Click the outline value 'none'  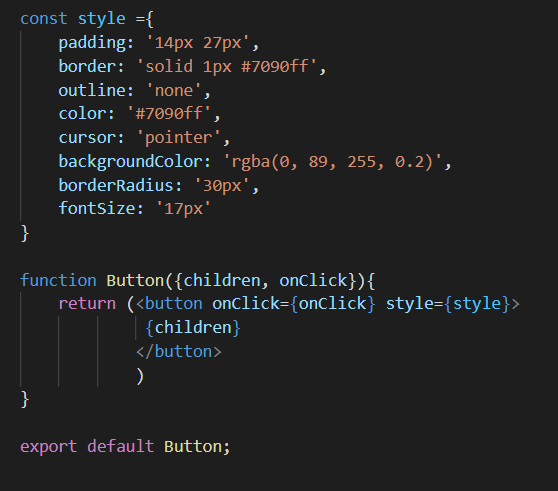pyautogui.click(x=174, y=90)
